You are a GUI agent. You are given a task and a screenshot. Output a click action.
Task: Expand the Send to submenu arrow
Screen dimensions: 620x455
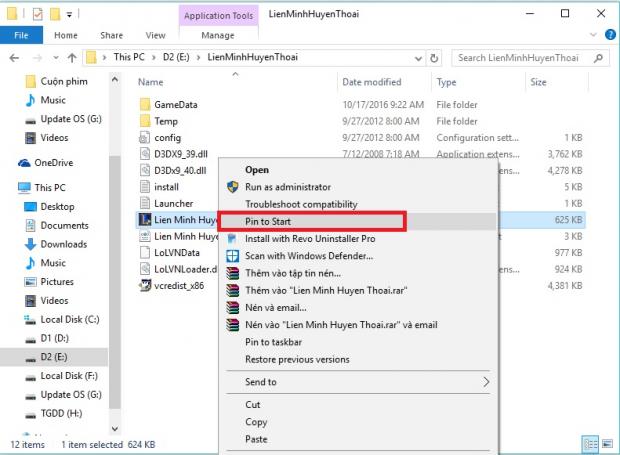(487, 382)
